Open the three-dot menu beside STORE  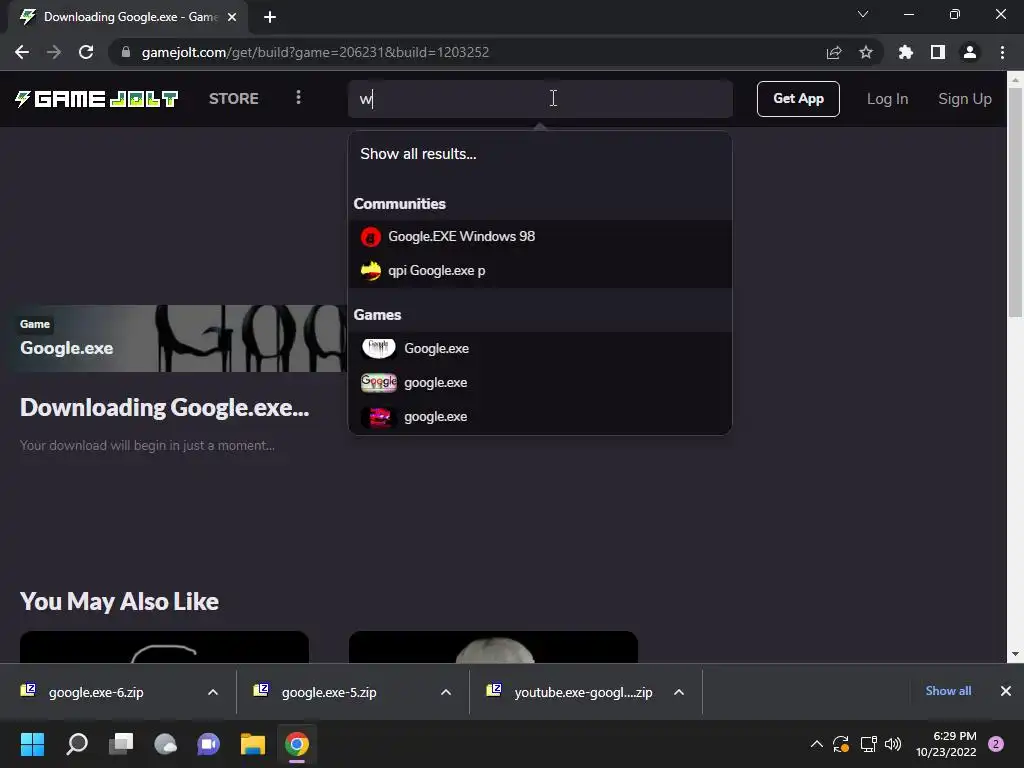[298, 98]
